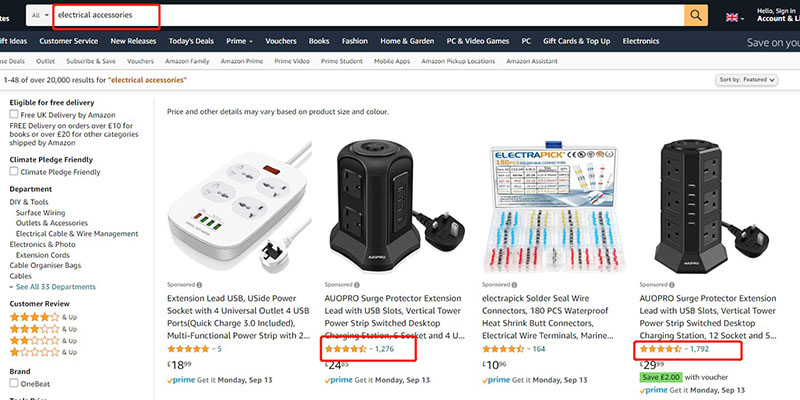The width and height of the screenshot is (800, 400).
Task: Open the electrapick Solder Seal Wire Connectors title
Action: pyautogui.click(x=546, y=317)
